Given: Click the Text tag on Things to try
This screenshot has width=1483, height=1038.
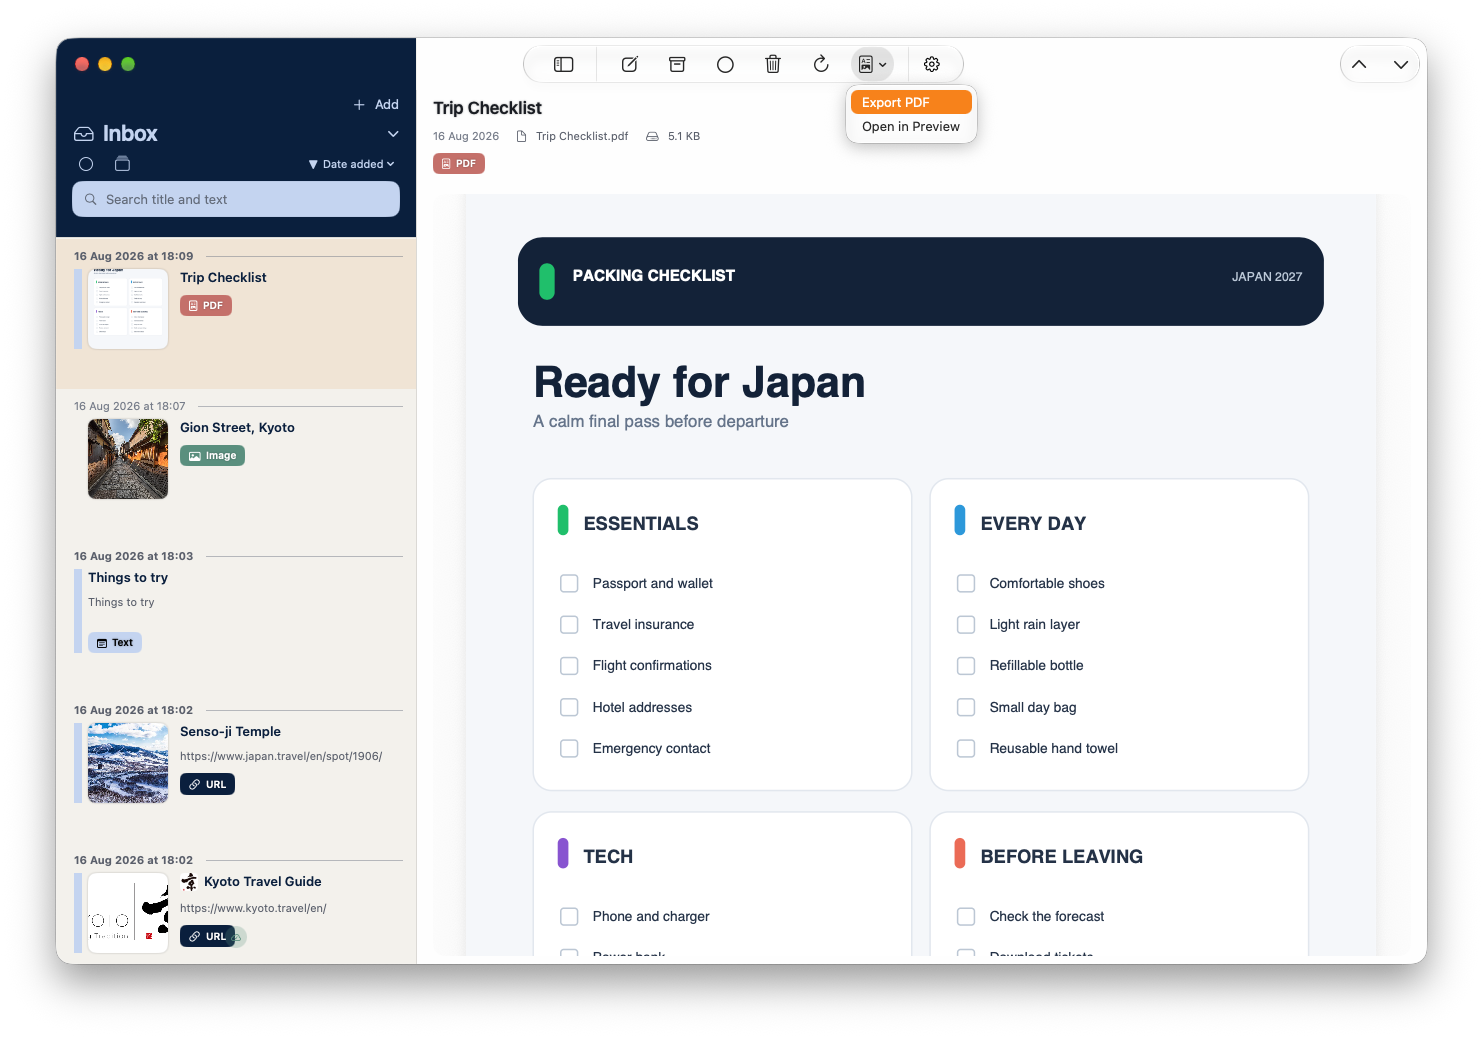Looking at the screenshot, I should click(x=115, y=643).
